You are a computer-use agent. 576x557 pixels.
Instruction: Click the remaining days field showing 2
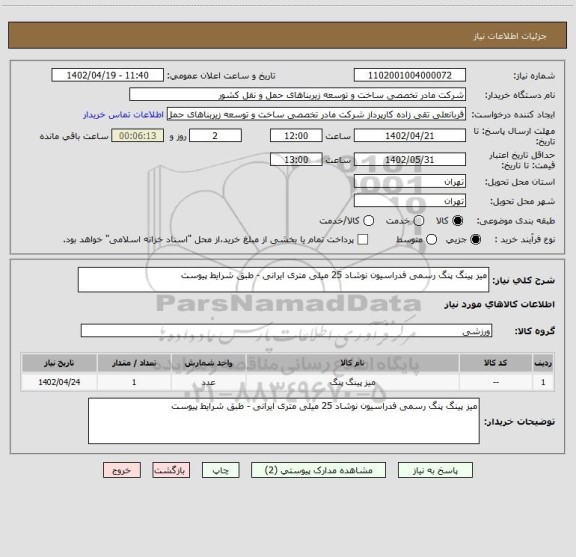tap(215, 136)
